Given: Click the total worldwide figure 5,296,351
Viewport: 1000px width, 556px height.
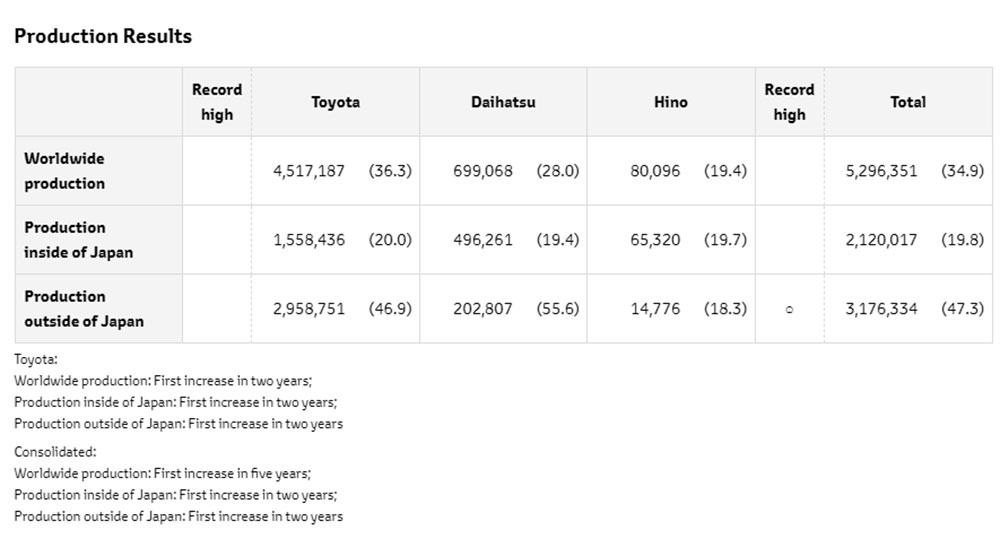Looking at the screenshot, I should click(x=881, y=171).
